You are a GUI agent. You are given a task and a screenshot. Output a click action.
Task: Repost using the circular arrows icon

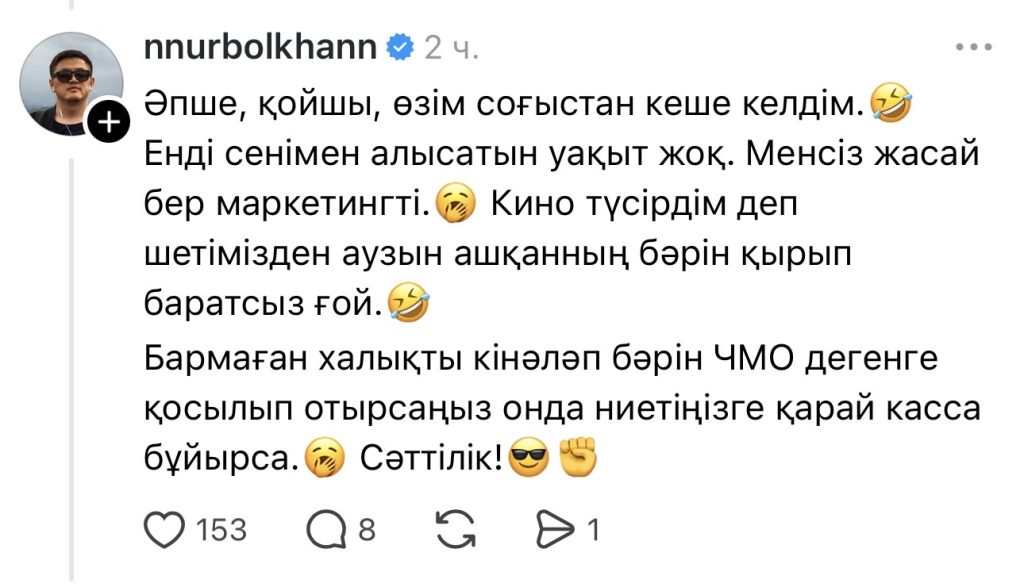pyautogui.click(x=456, y=529)
